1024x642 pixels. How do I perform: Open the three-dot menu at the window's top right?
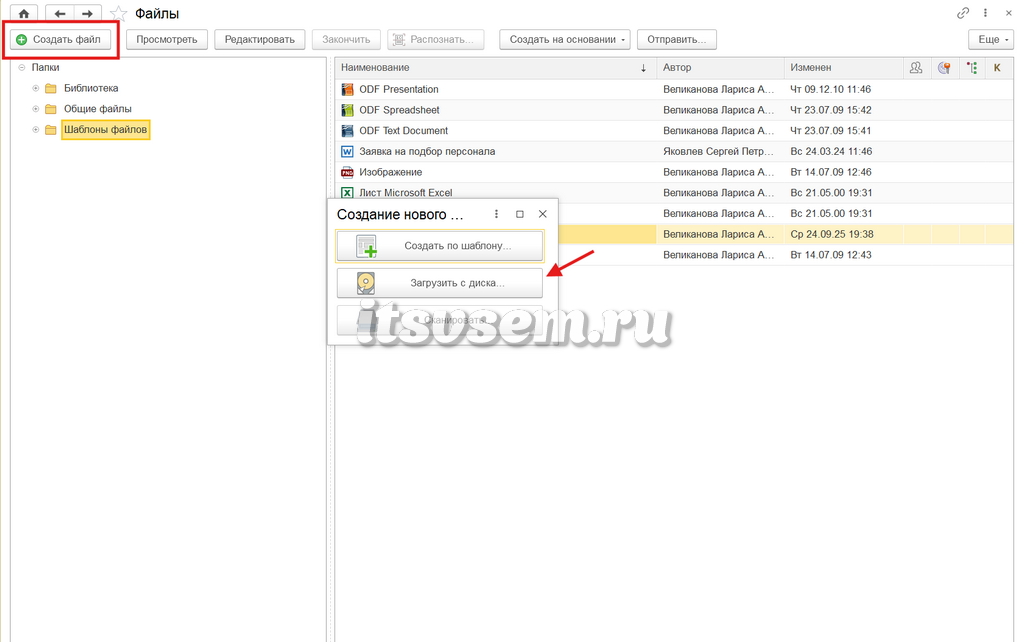(x=985, y=13)
